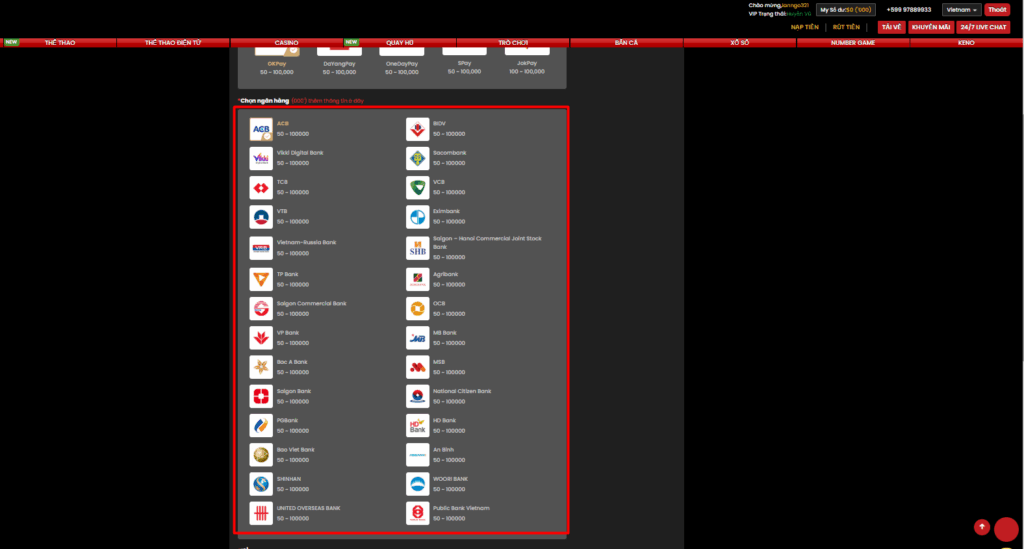Screen dimensions: 1024x549
Task: Choose the SHINHAN bank icon
Action: [x=261, y=484]
